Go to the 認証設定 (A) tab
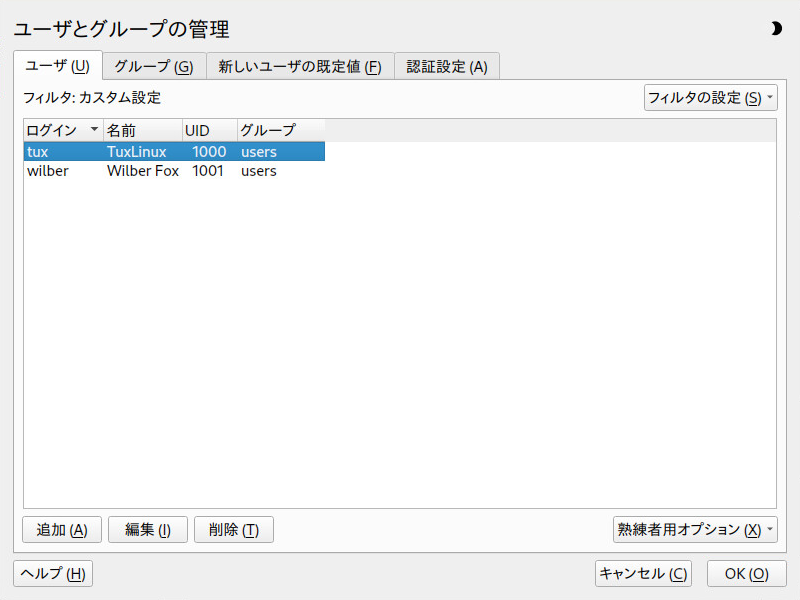This screenshot has width=800, height=600. coord(447,67)
